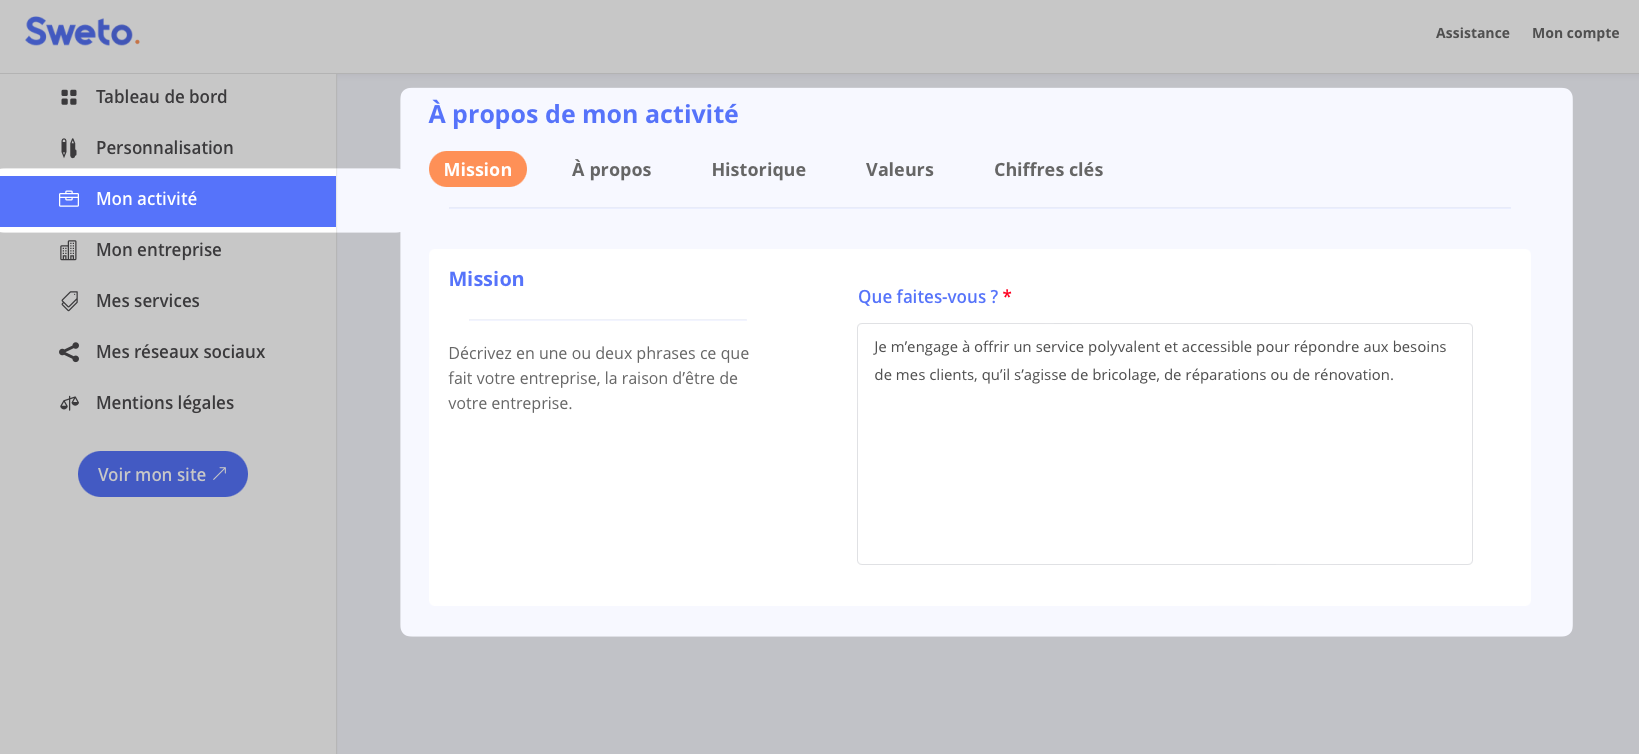Viewport: 1639px width, 754px height.
Task: Go to the Valeurs tab
Action: [899, 169]
